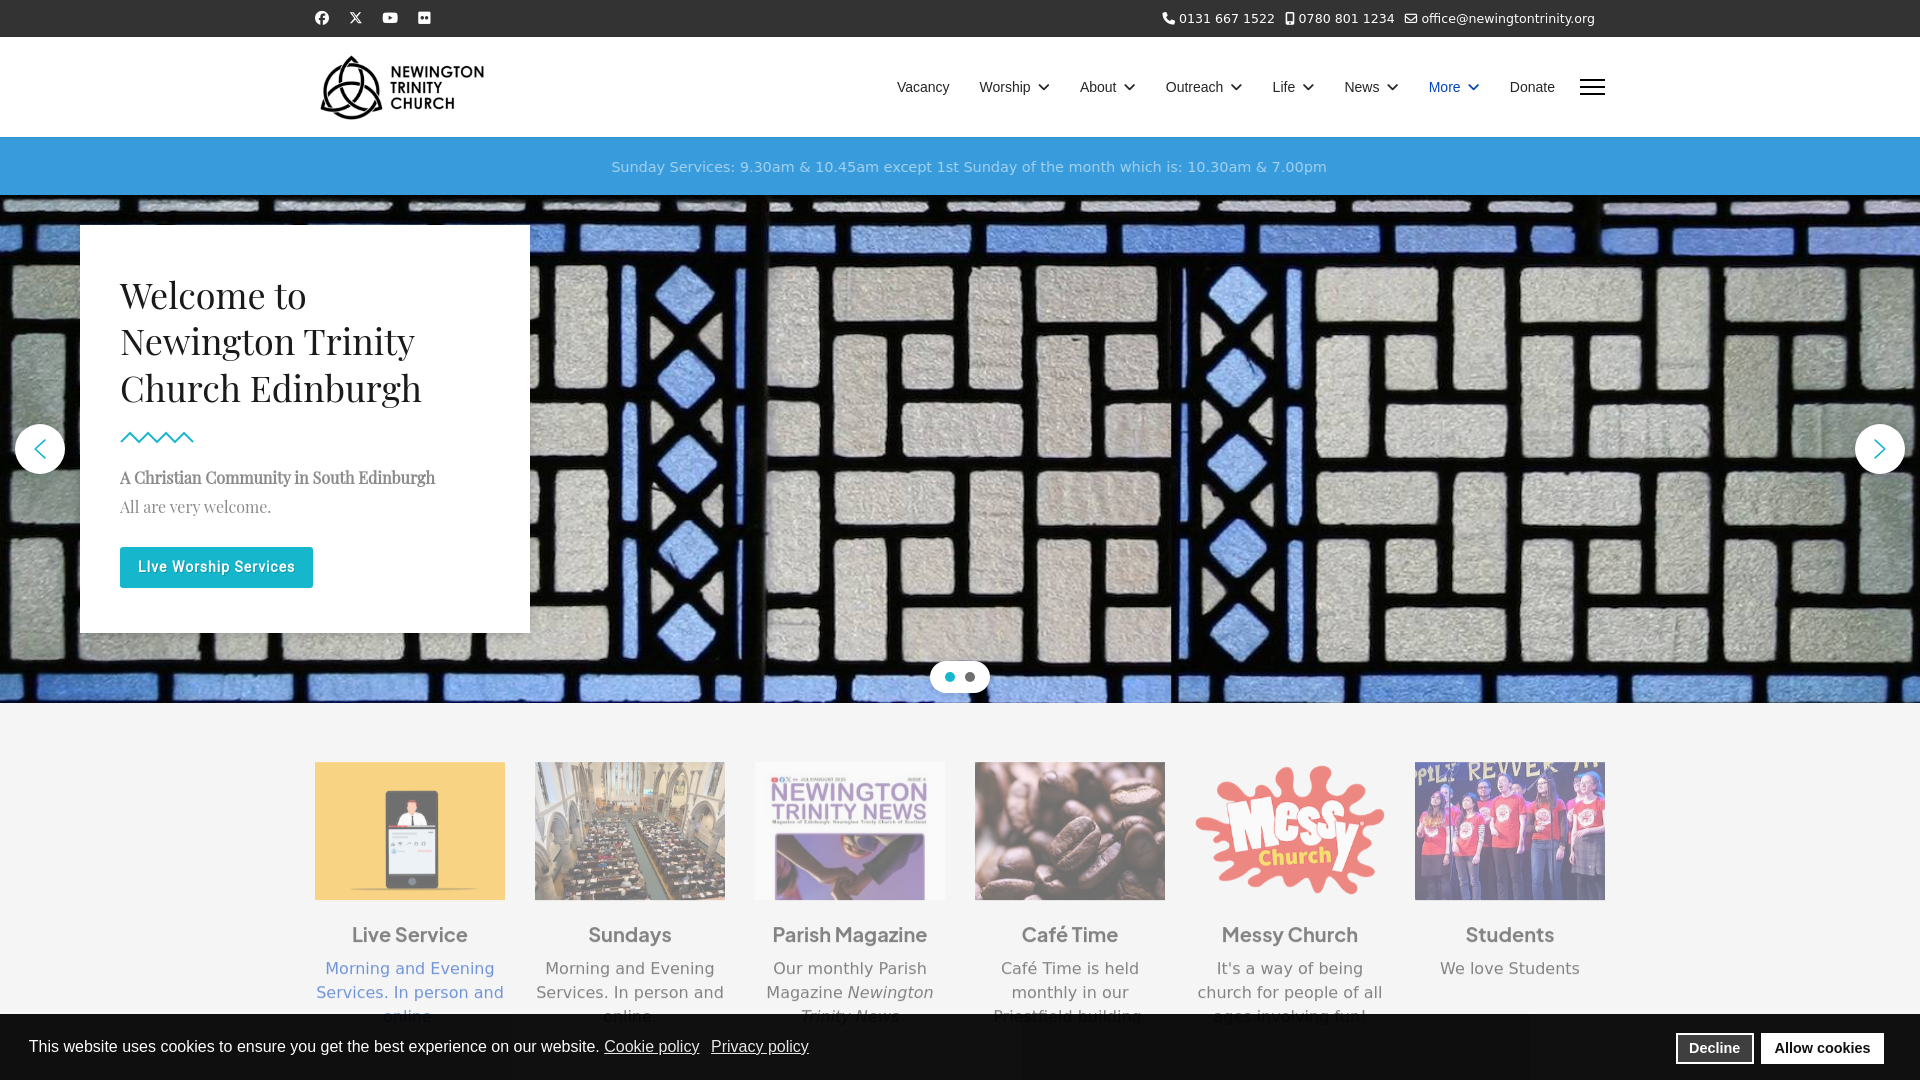
Task: Go to previous slide arrow
Action: (40, 449)
